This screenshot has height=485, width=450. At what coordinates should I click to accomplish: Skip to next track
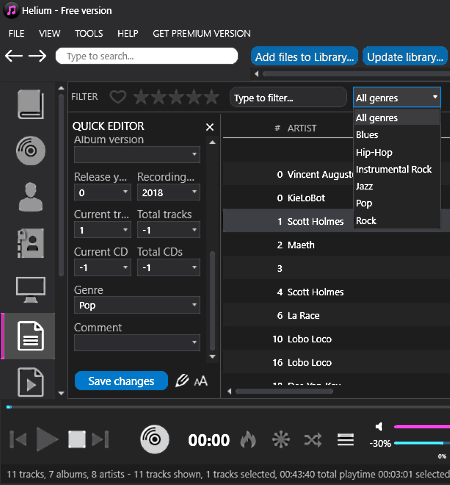click(x=100, y=439)
